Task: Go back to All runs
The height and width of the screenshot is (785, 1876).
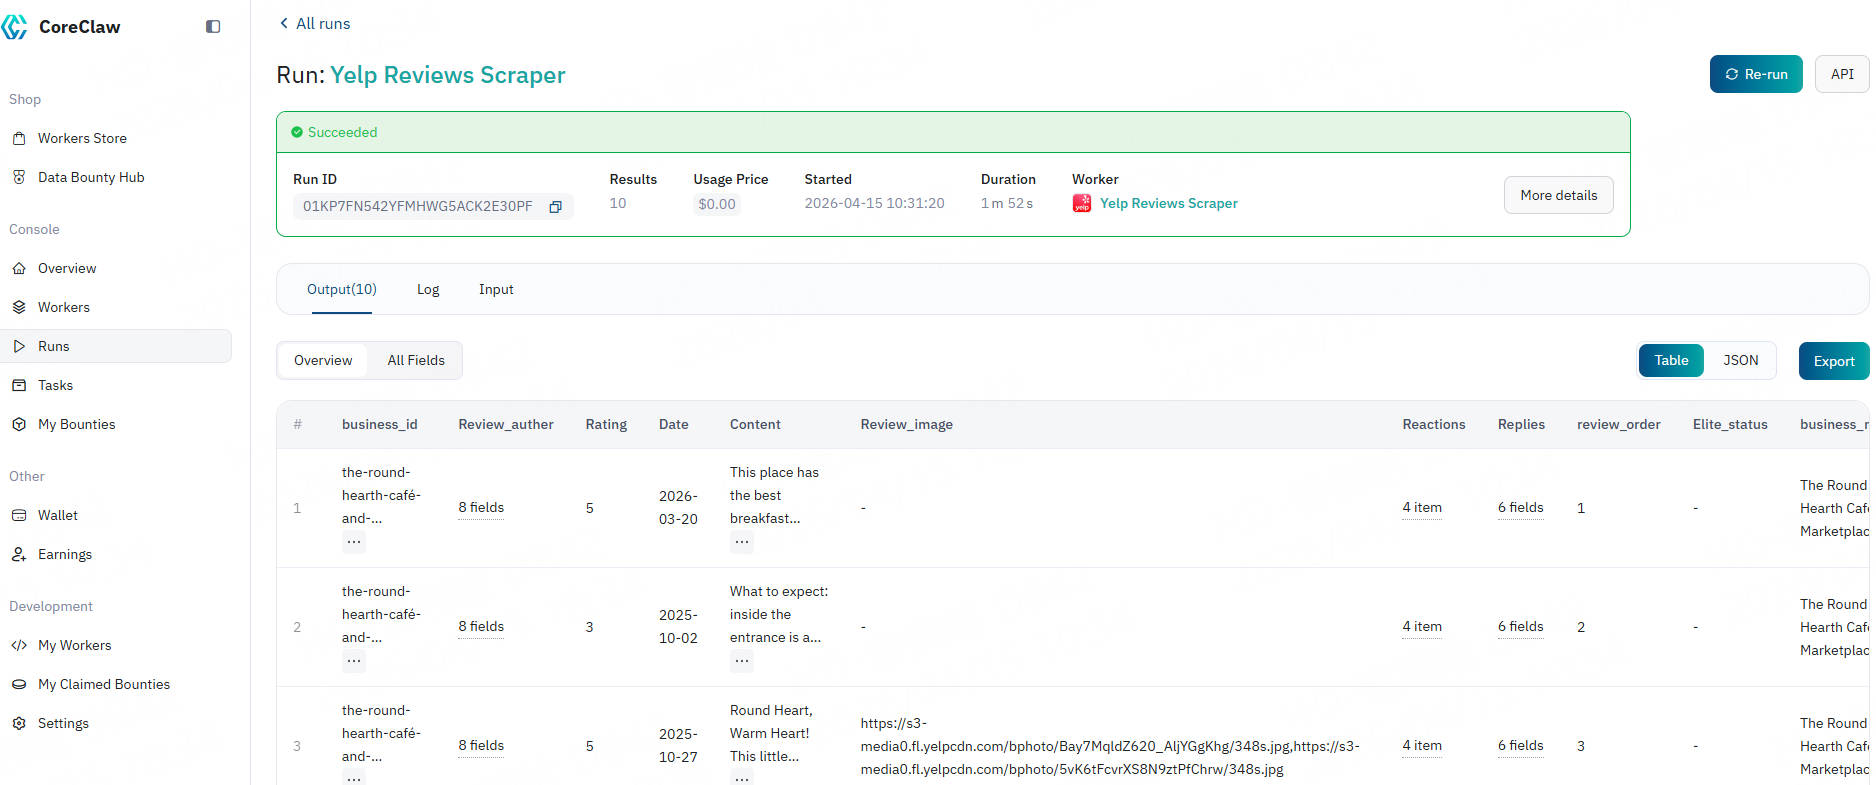Action: tap(314, 24)
